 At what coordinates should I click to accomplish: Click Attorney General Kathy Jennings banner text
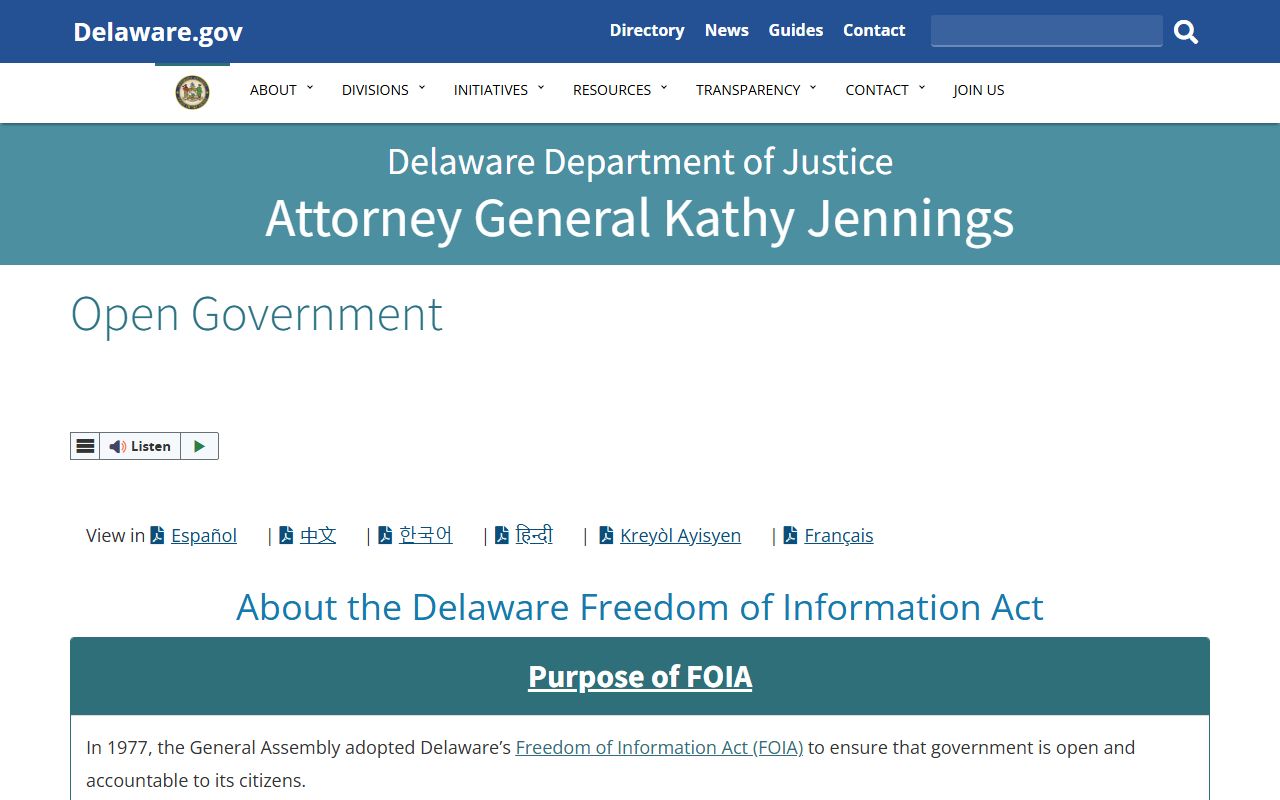(640, 219)
